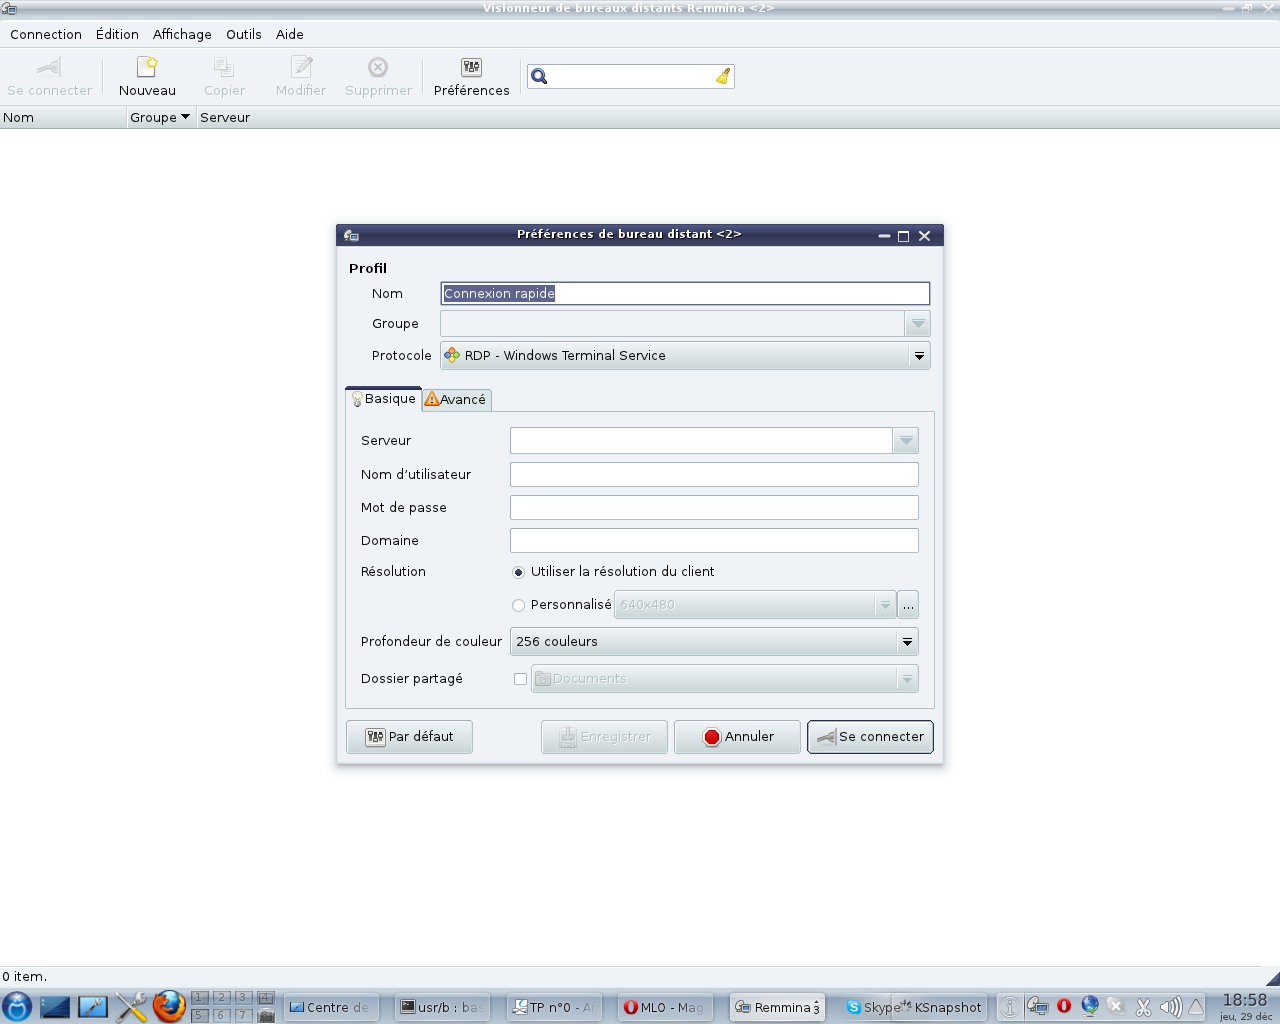Open the Édition menu
This screenshot has width=1280, height=1024.
click(117, 34)
